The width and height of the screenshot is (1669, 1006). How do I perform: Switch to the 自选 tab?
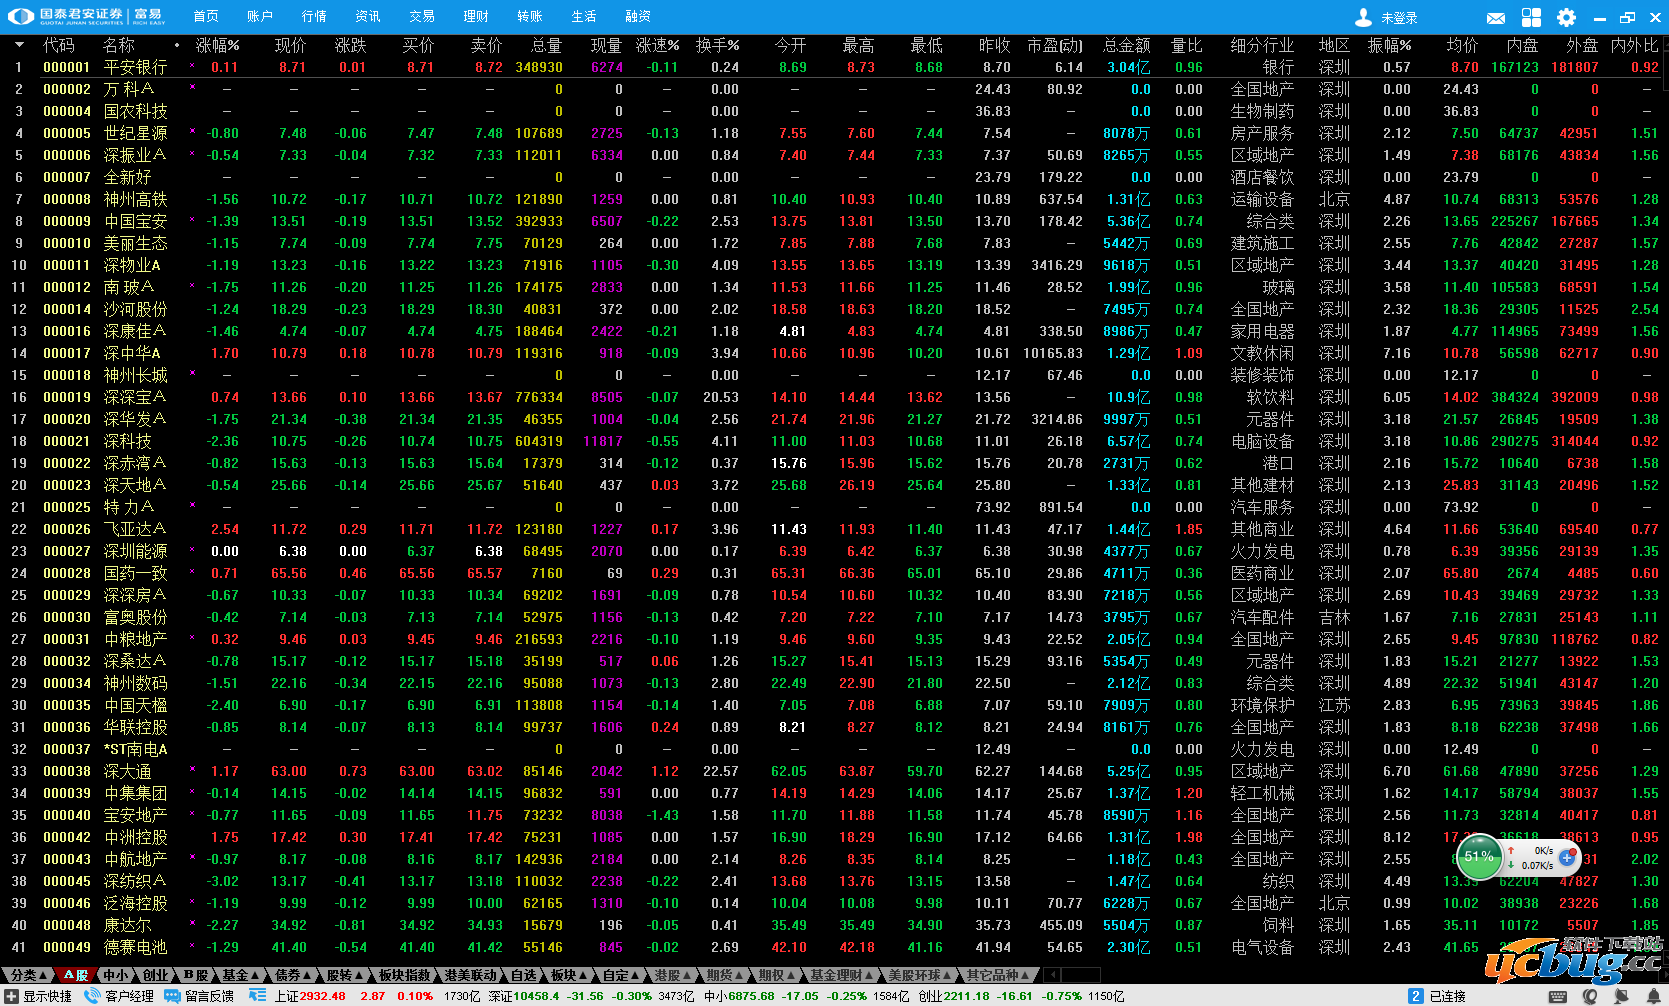pyautogui.click(x=523, y=975)
